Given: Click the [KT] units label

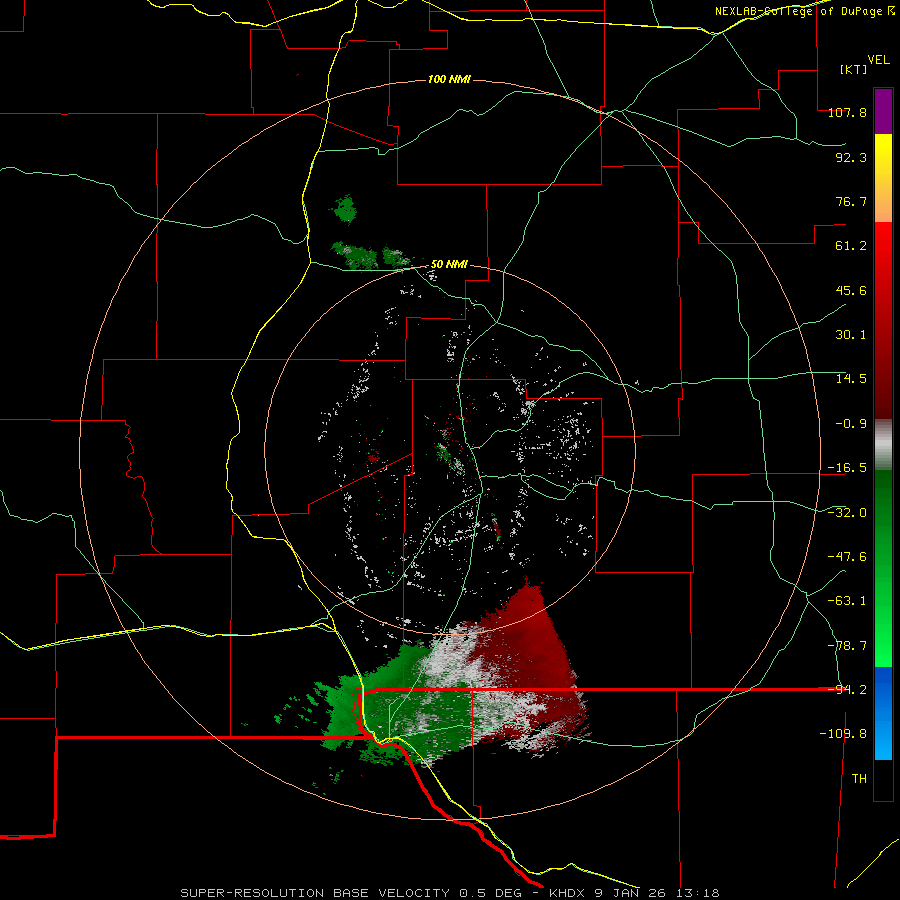Looking at the screenshot, I should 854,69.
